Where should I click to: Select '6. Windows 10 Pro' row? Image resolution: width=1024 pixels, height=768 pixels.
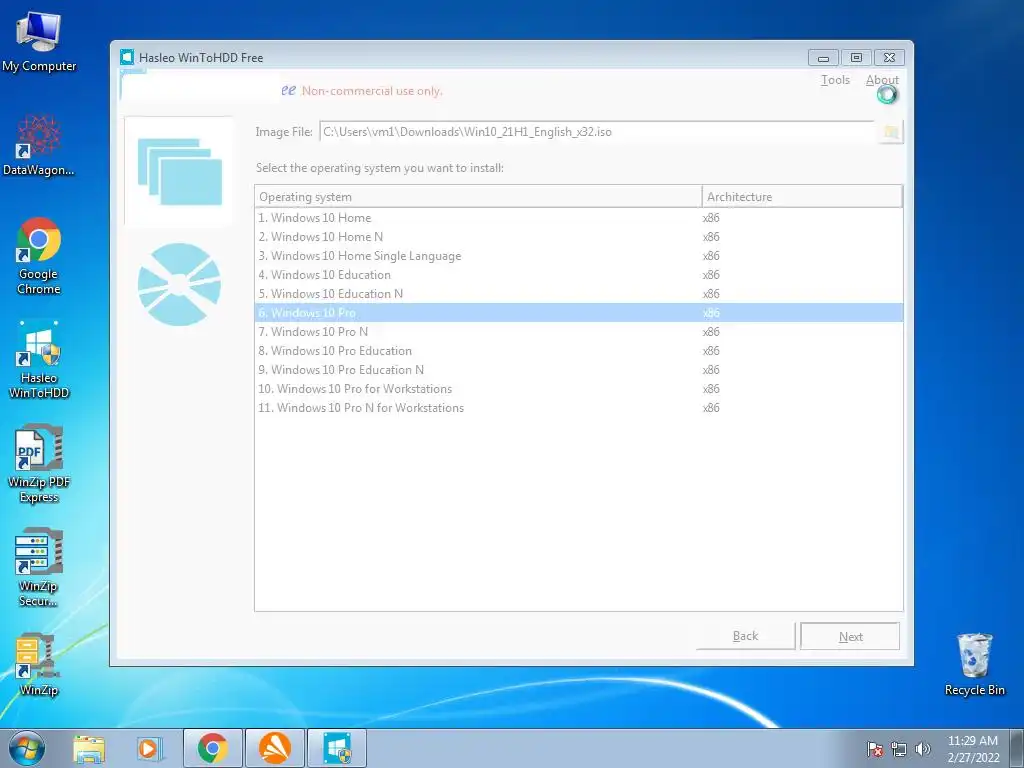[x=579, y=313]
